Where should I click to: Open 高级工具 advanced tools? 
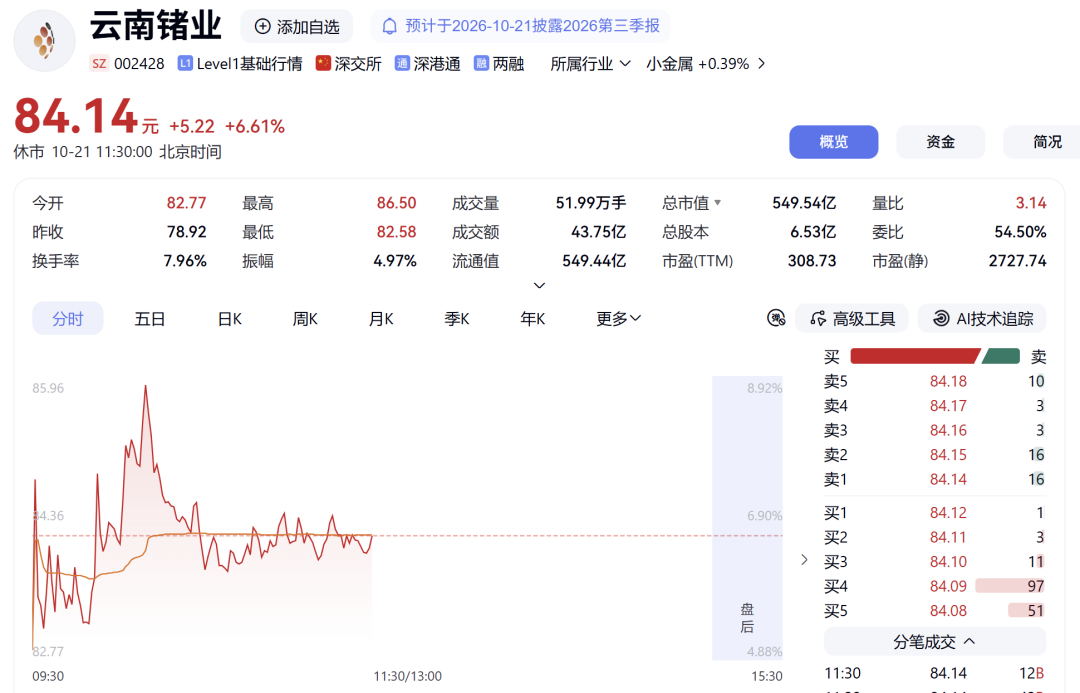click(x=852, y=318)
